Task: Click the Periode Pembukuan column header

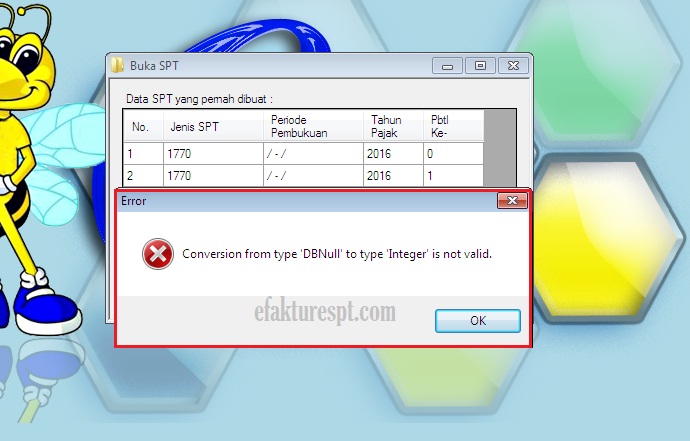Action: (x=313, y=126)
